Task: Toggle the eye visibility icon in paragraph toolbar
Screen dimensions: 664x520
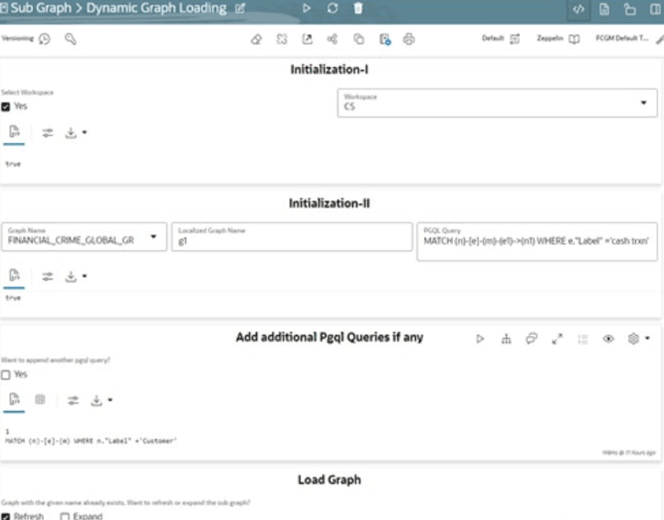Action: (x=609, y=339)
